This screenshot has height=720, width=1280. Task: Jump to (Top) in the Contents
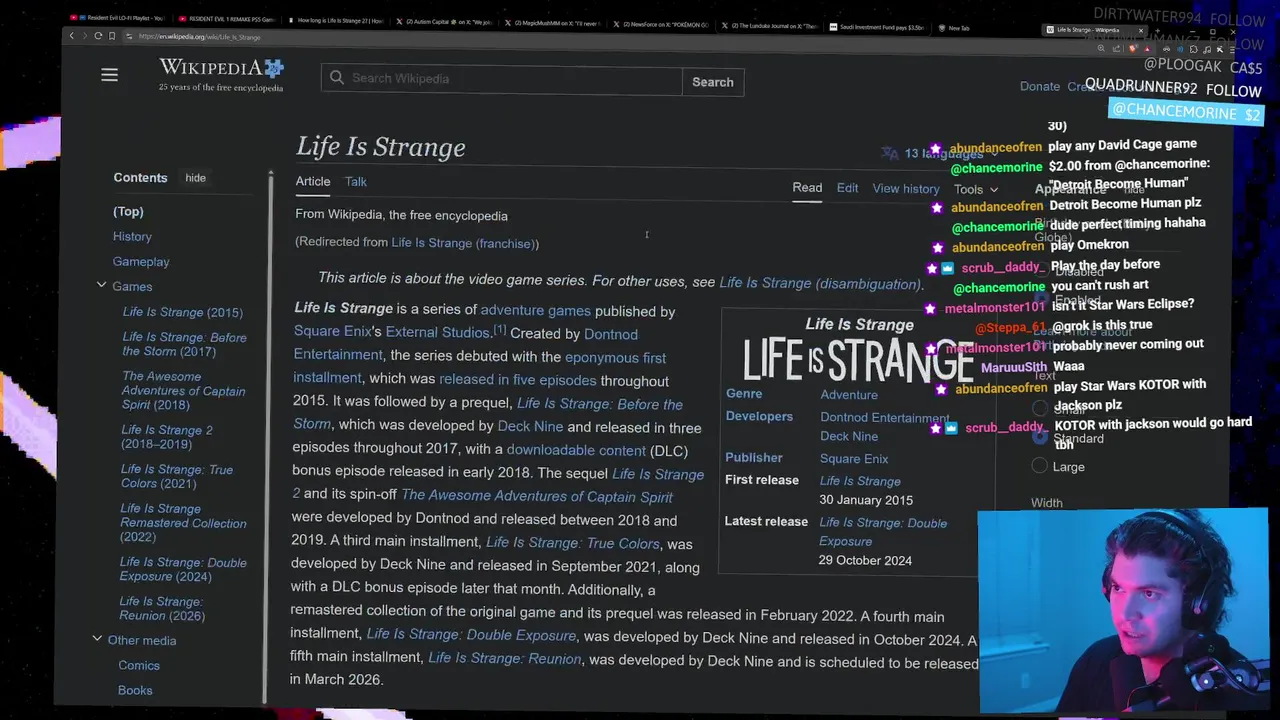tap(128, 211)
